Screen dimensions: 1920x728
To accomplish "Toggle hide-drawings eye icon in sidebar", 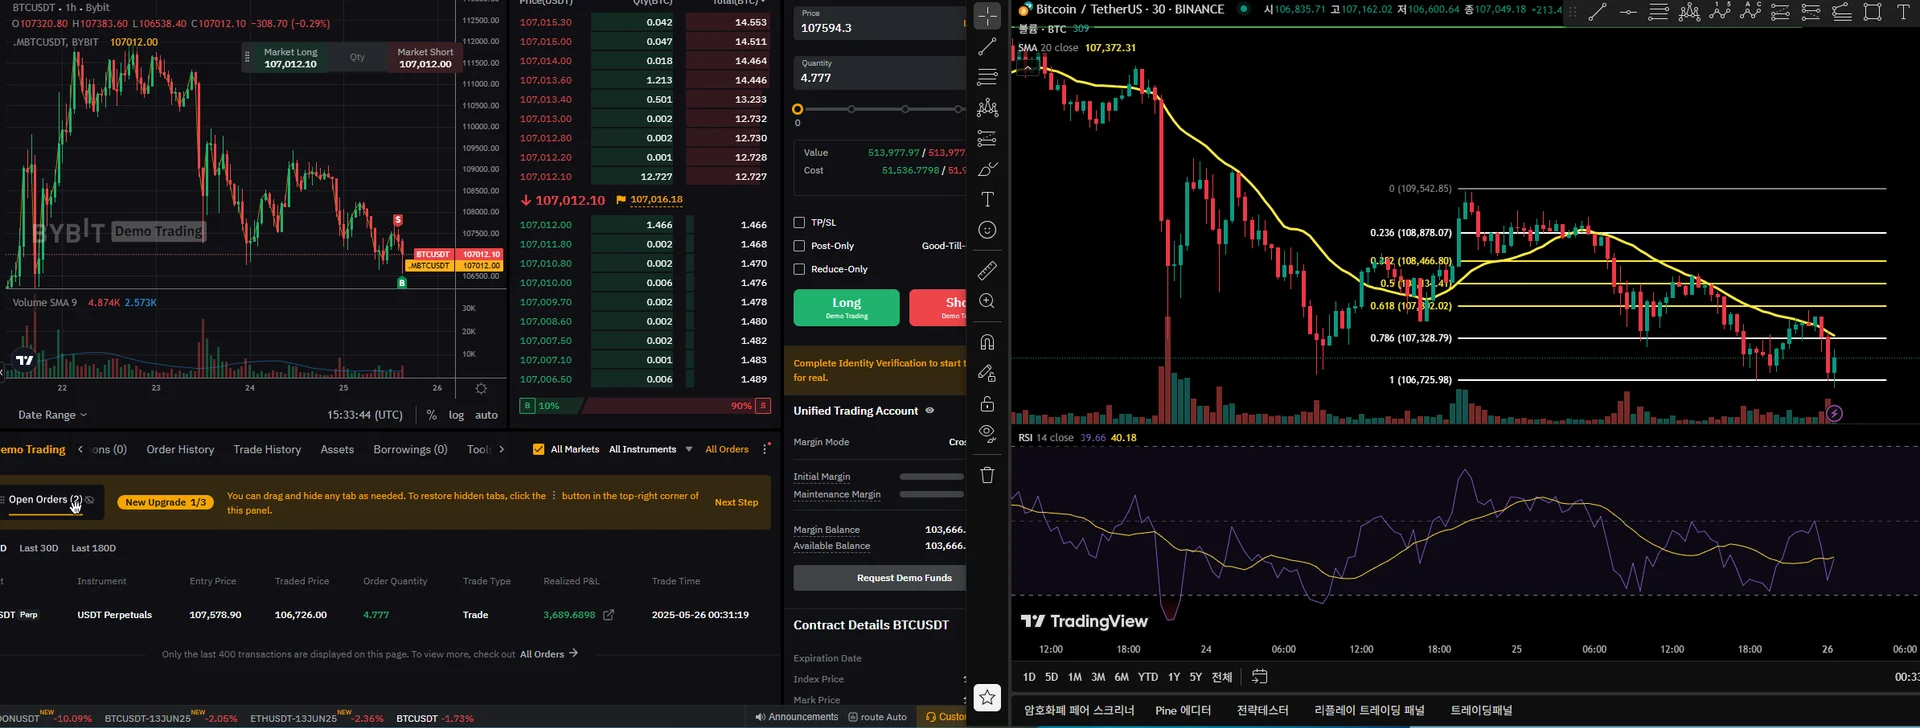I will [987, 434].
